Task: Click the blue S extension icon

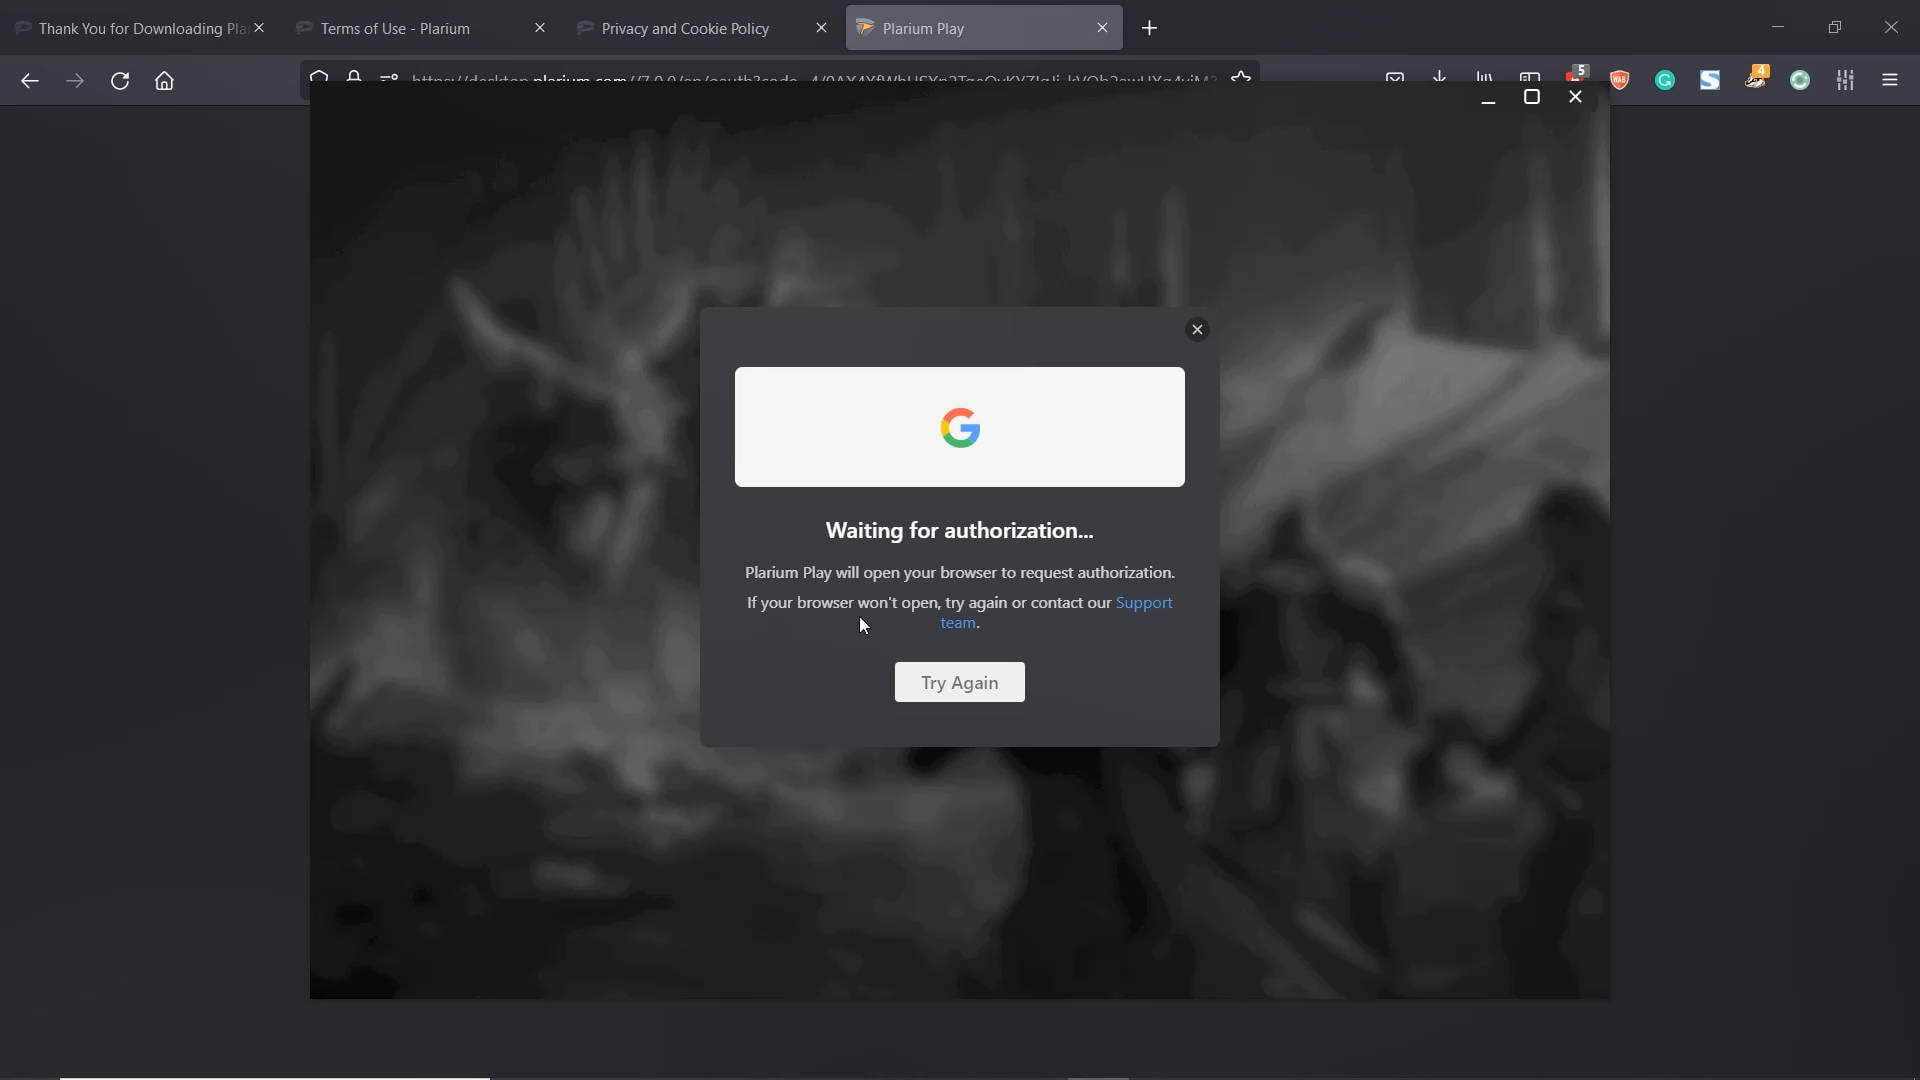Action: [1710, 81]
